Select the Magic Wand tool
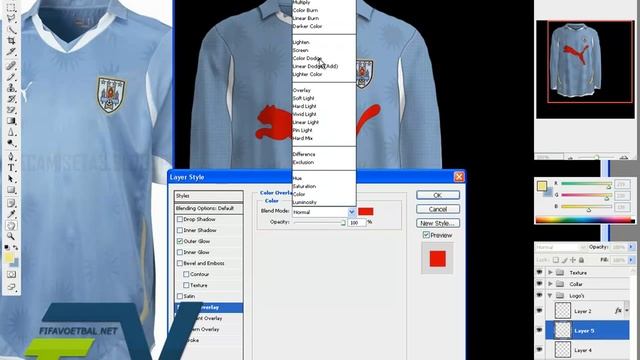 coord(11,29)
